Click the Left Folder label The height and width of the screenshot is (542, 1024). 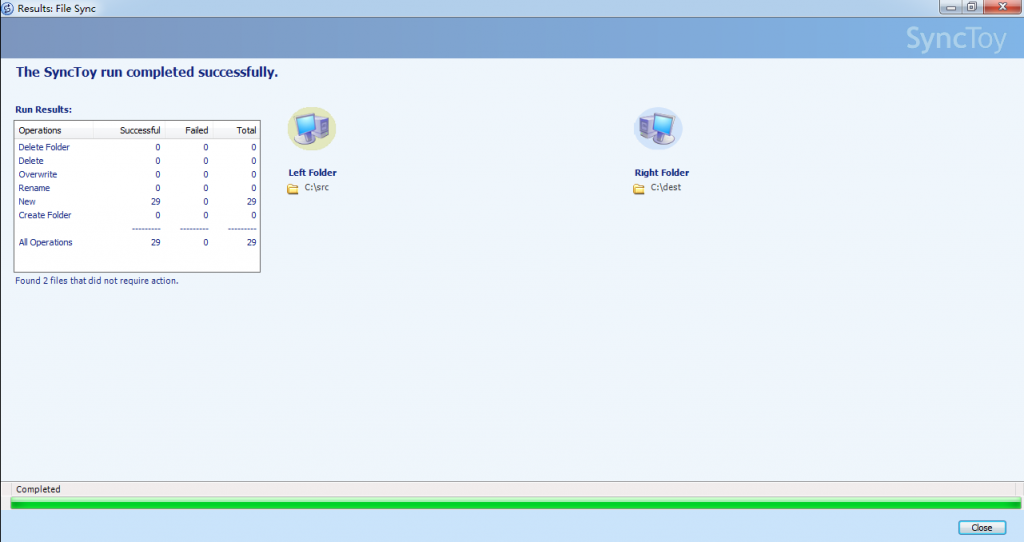click(x=313, y=172)
